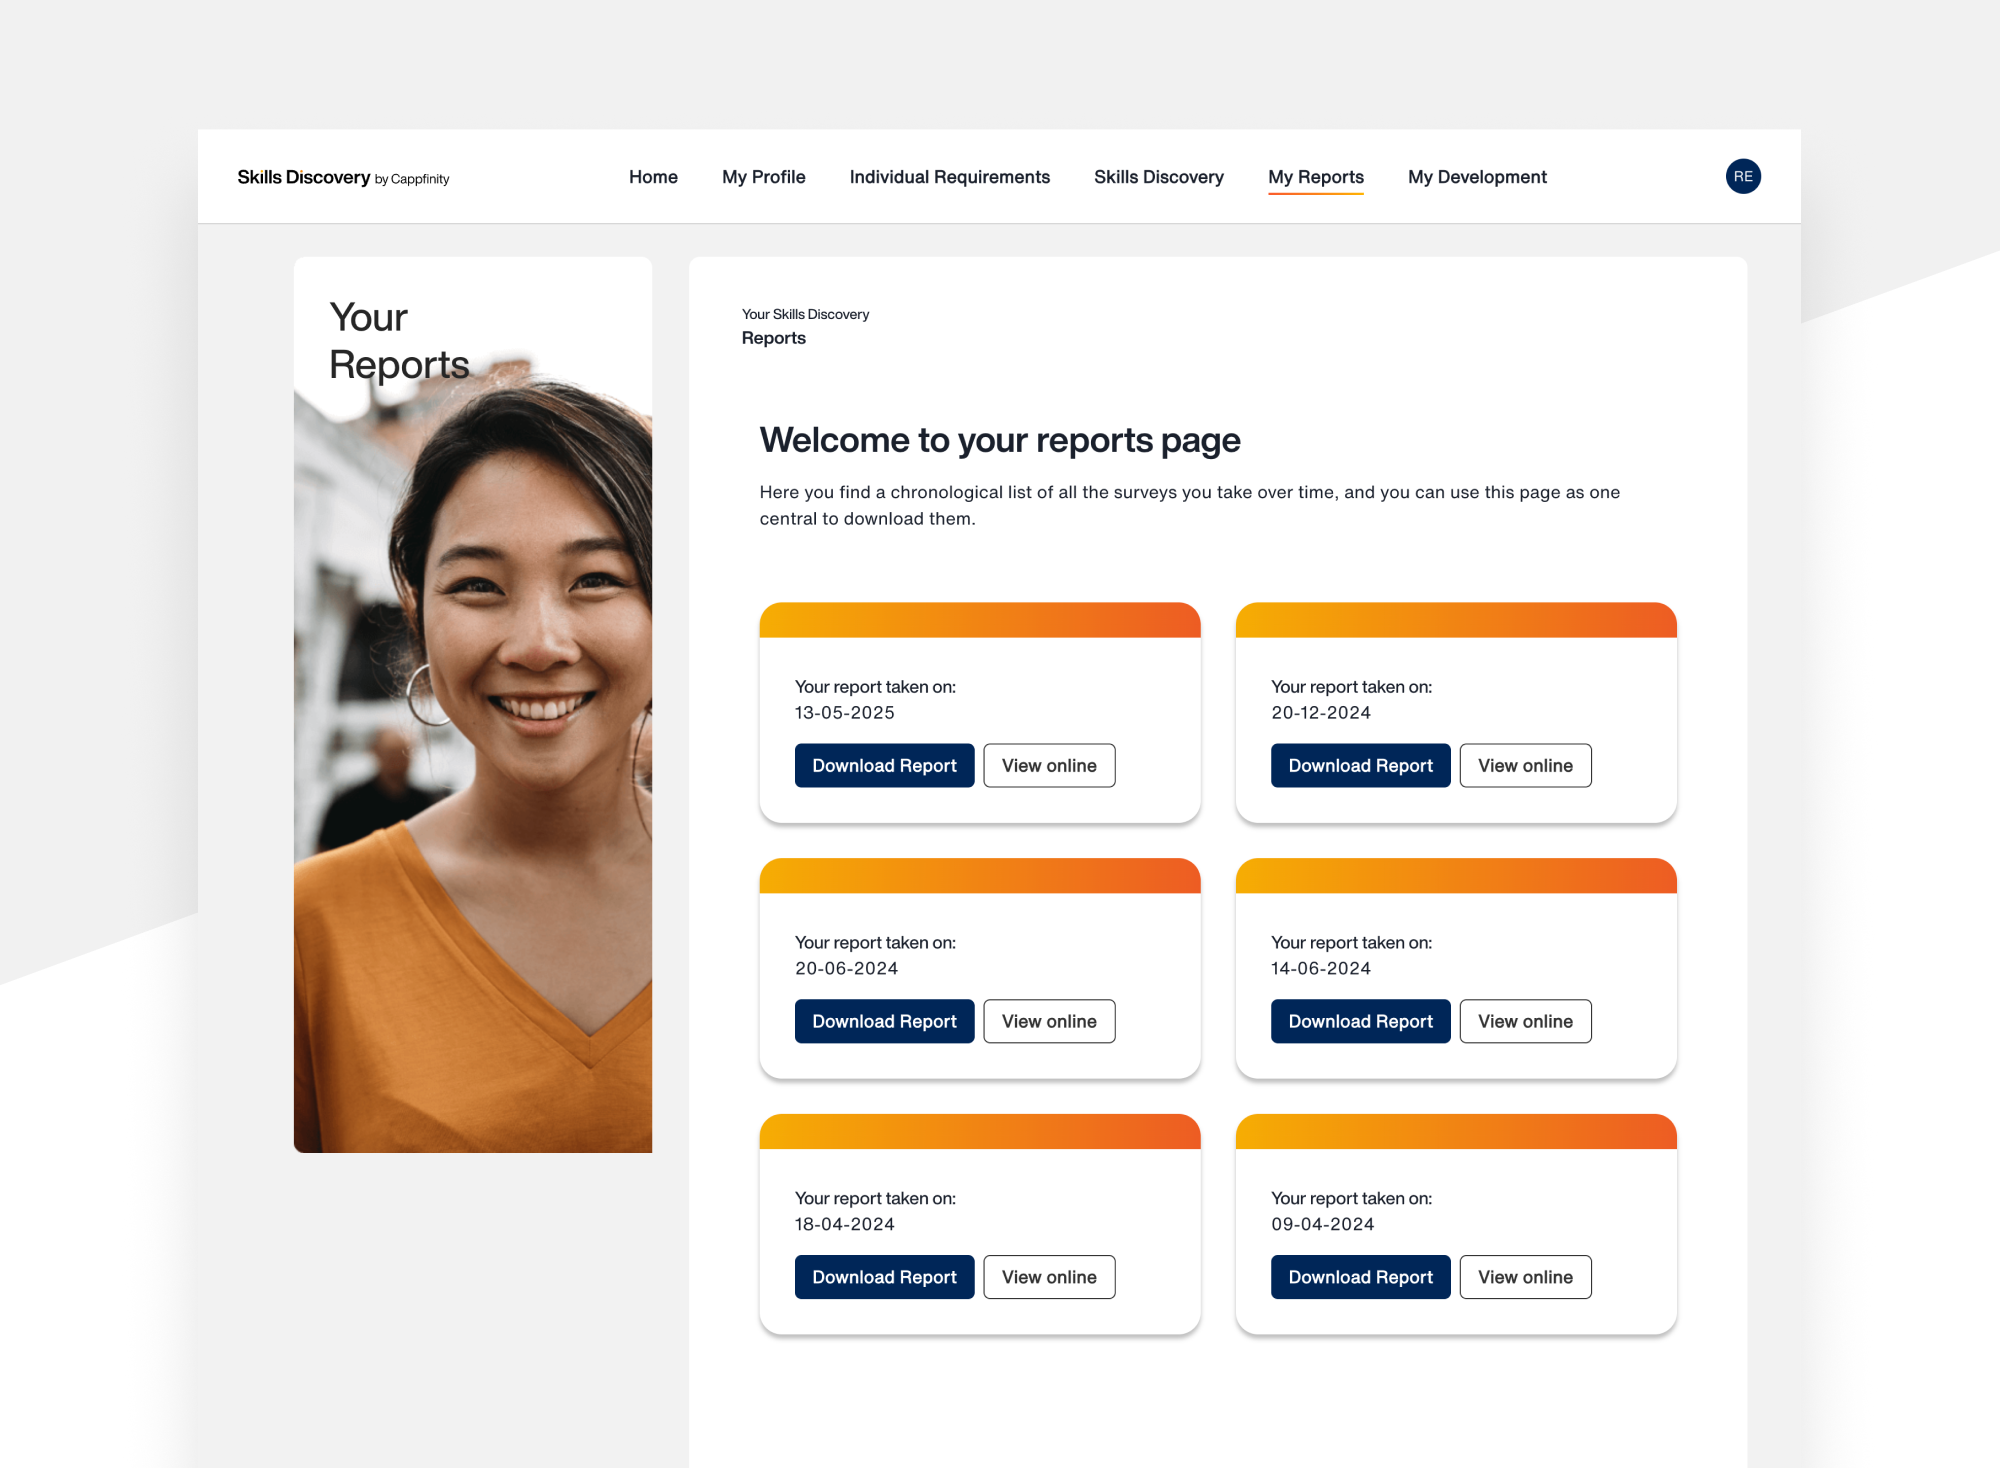Click the Skills Discovery by Cappfinity logo
The height and width of the screenshot is (1468, 2000).
click(x=343, y=177)
